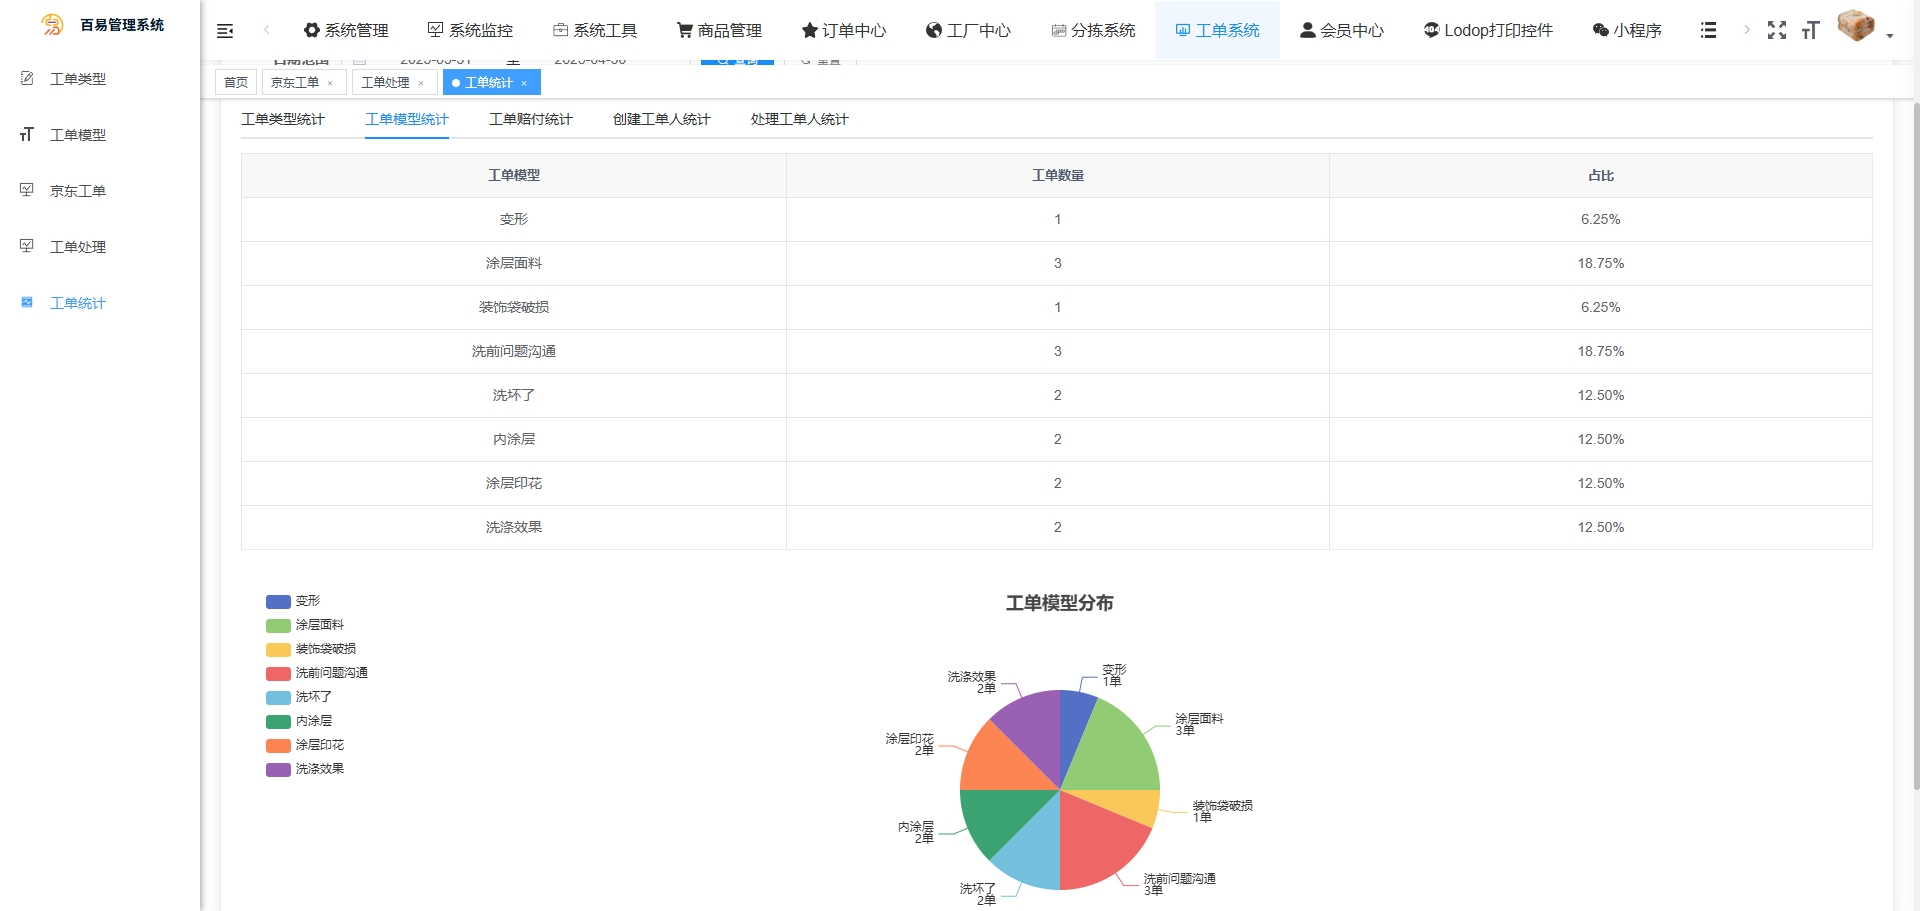This screenshot has width=1920, height=911.
Task: Toggle fullscreen mode icon
Action: pos(1776,30)
